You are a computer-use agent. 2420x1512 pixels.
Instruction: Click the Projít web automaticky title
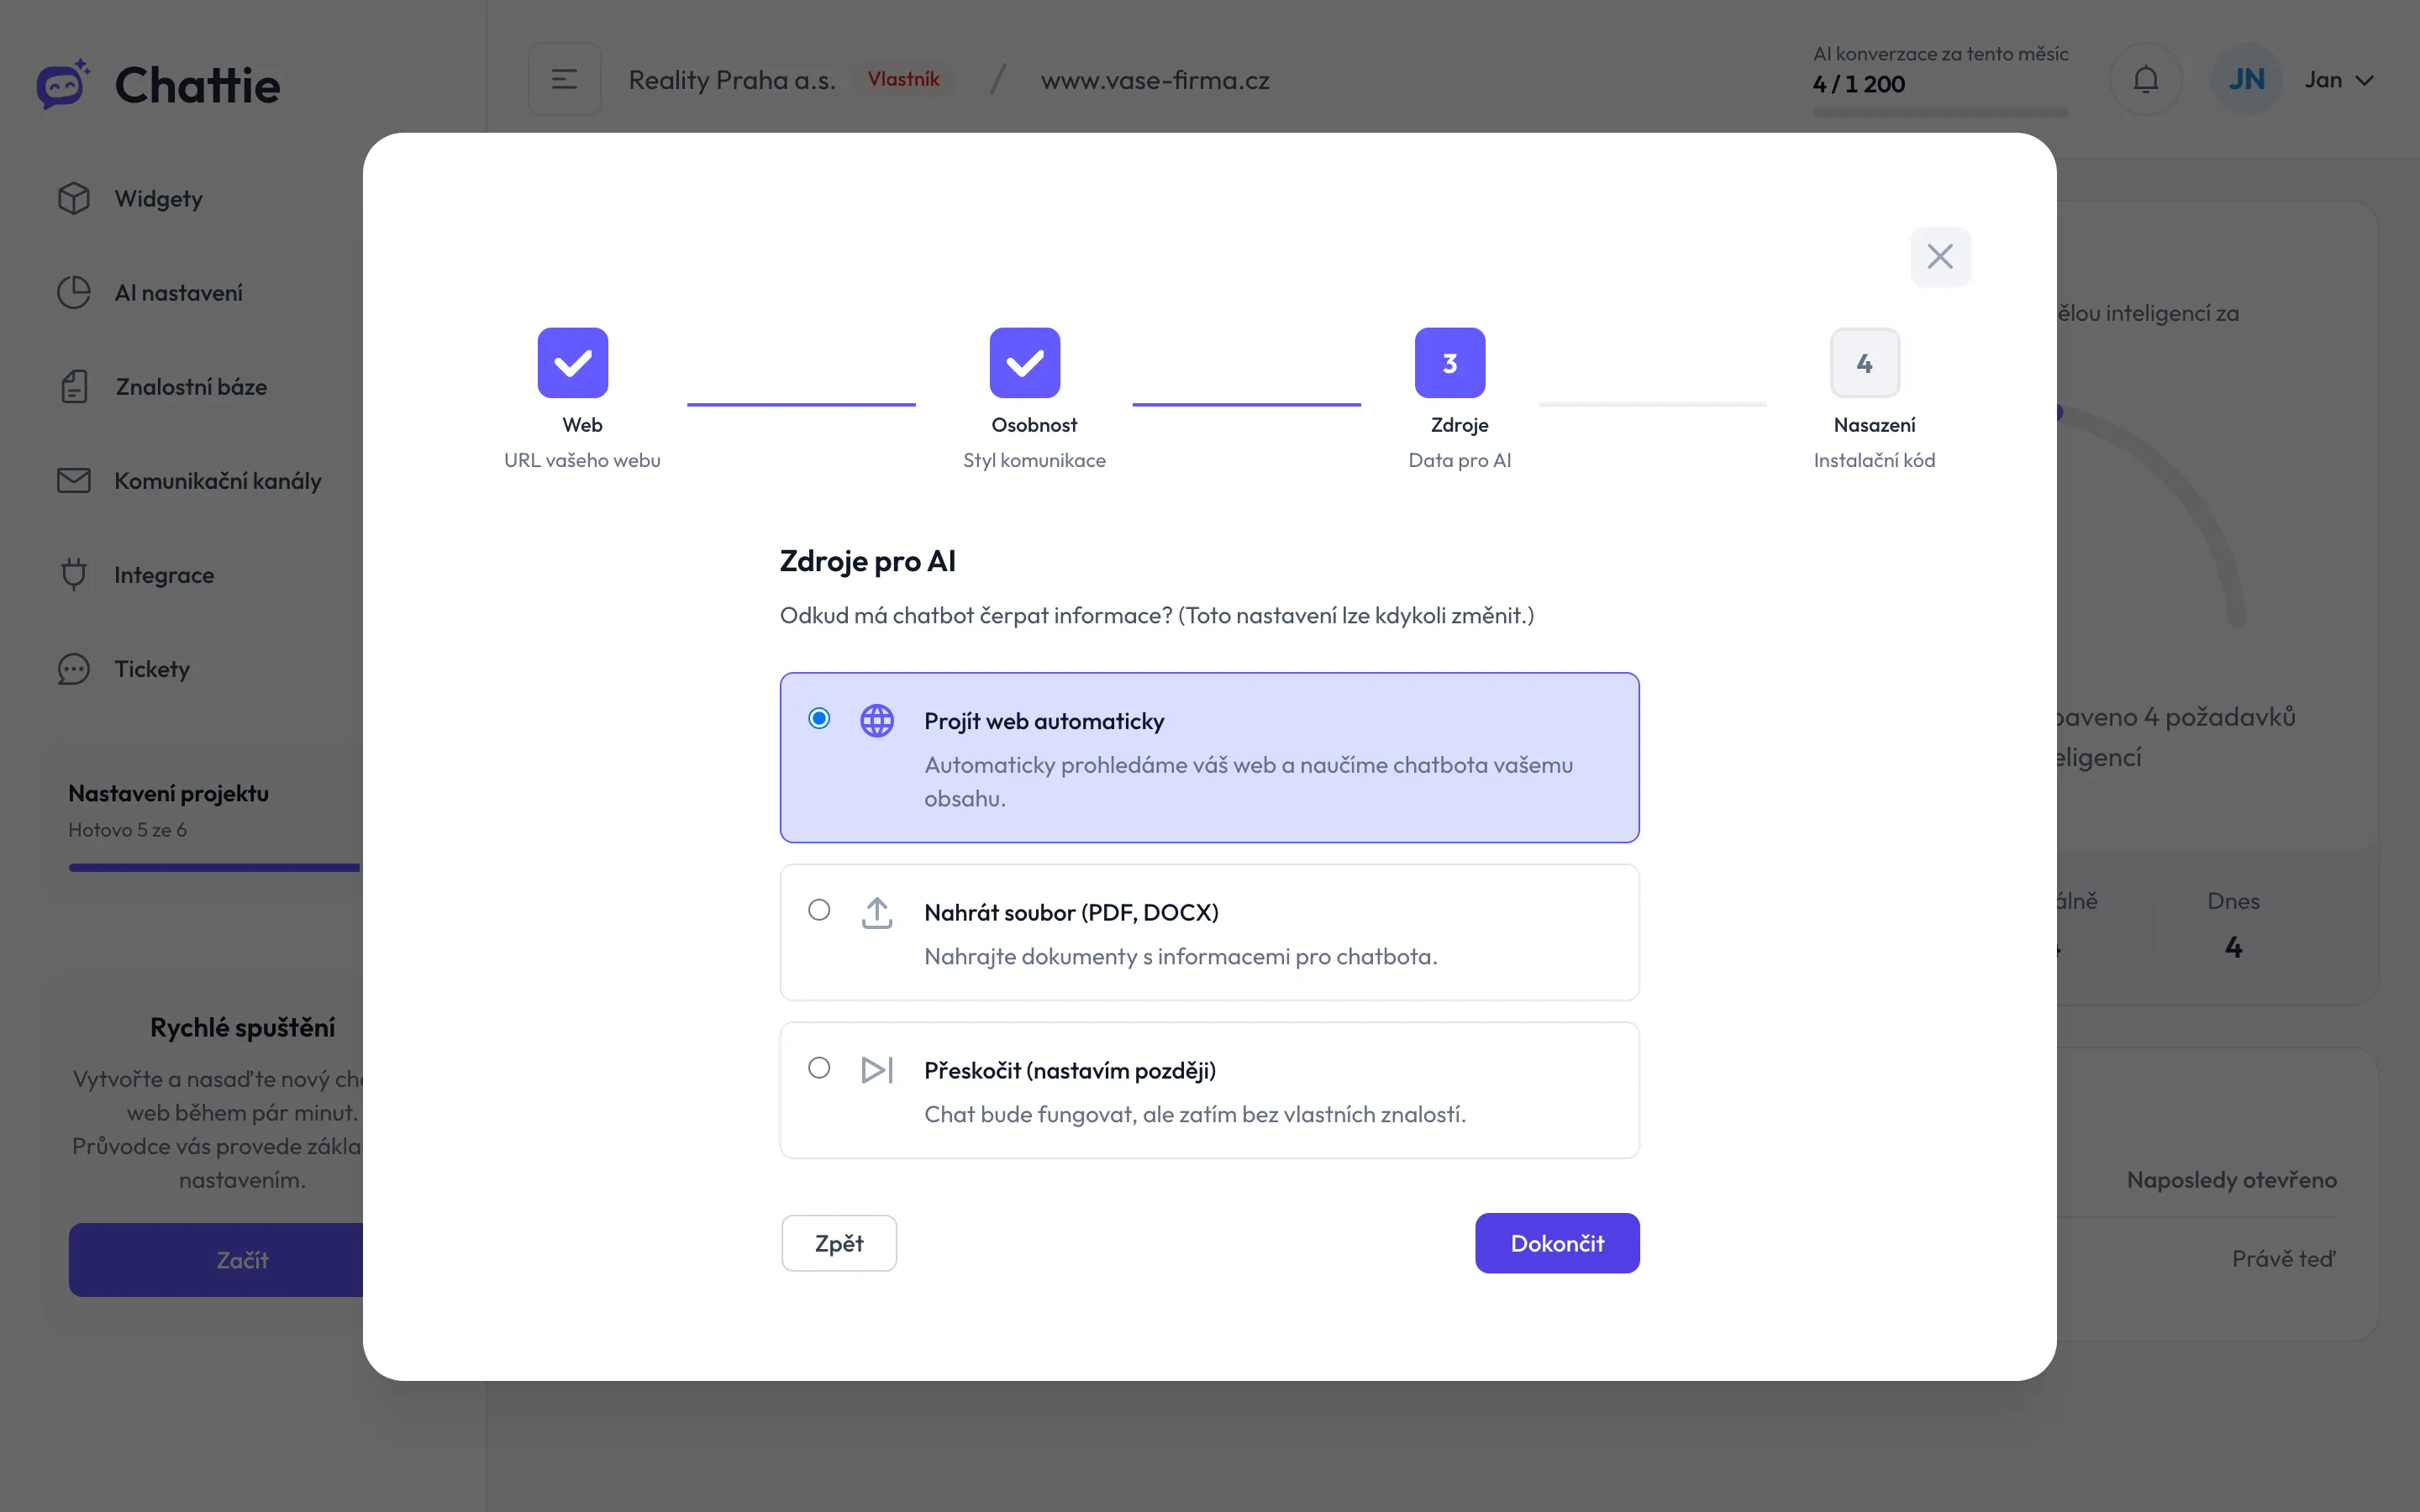[1044, 721]
